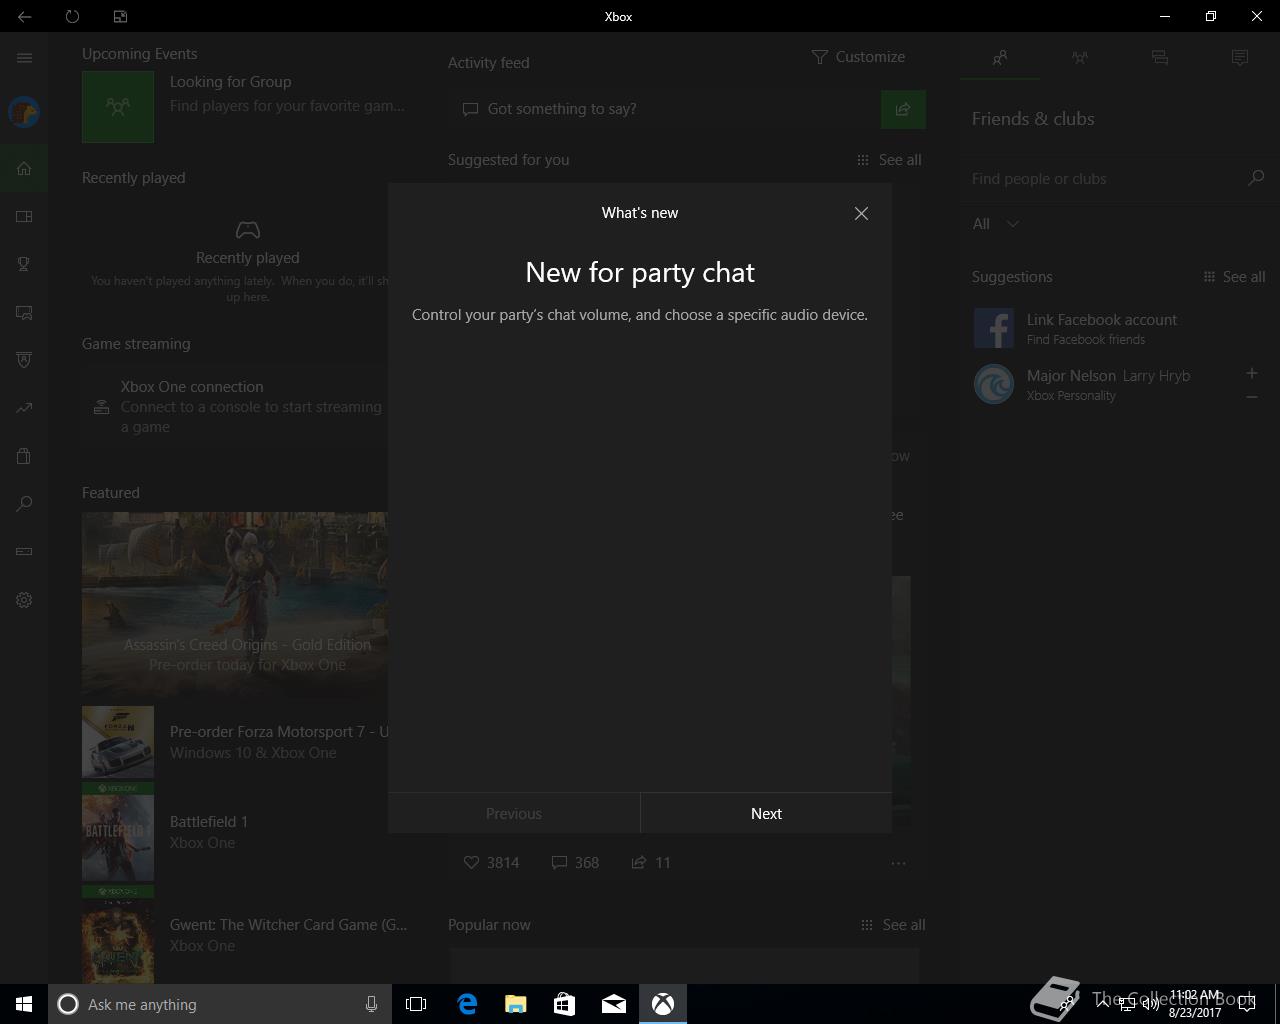Open My games in the sidebar

click(24, 216)
